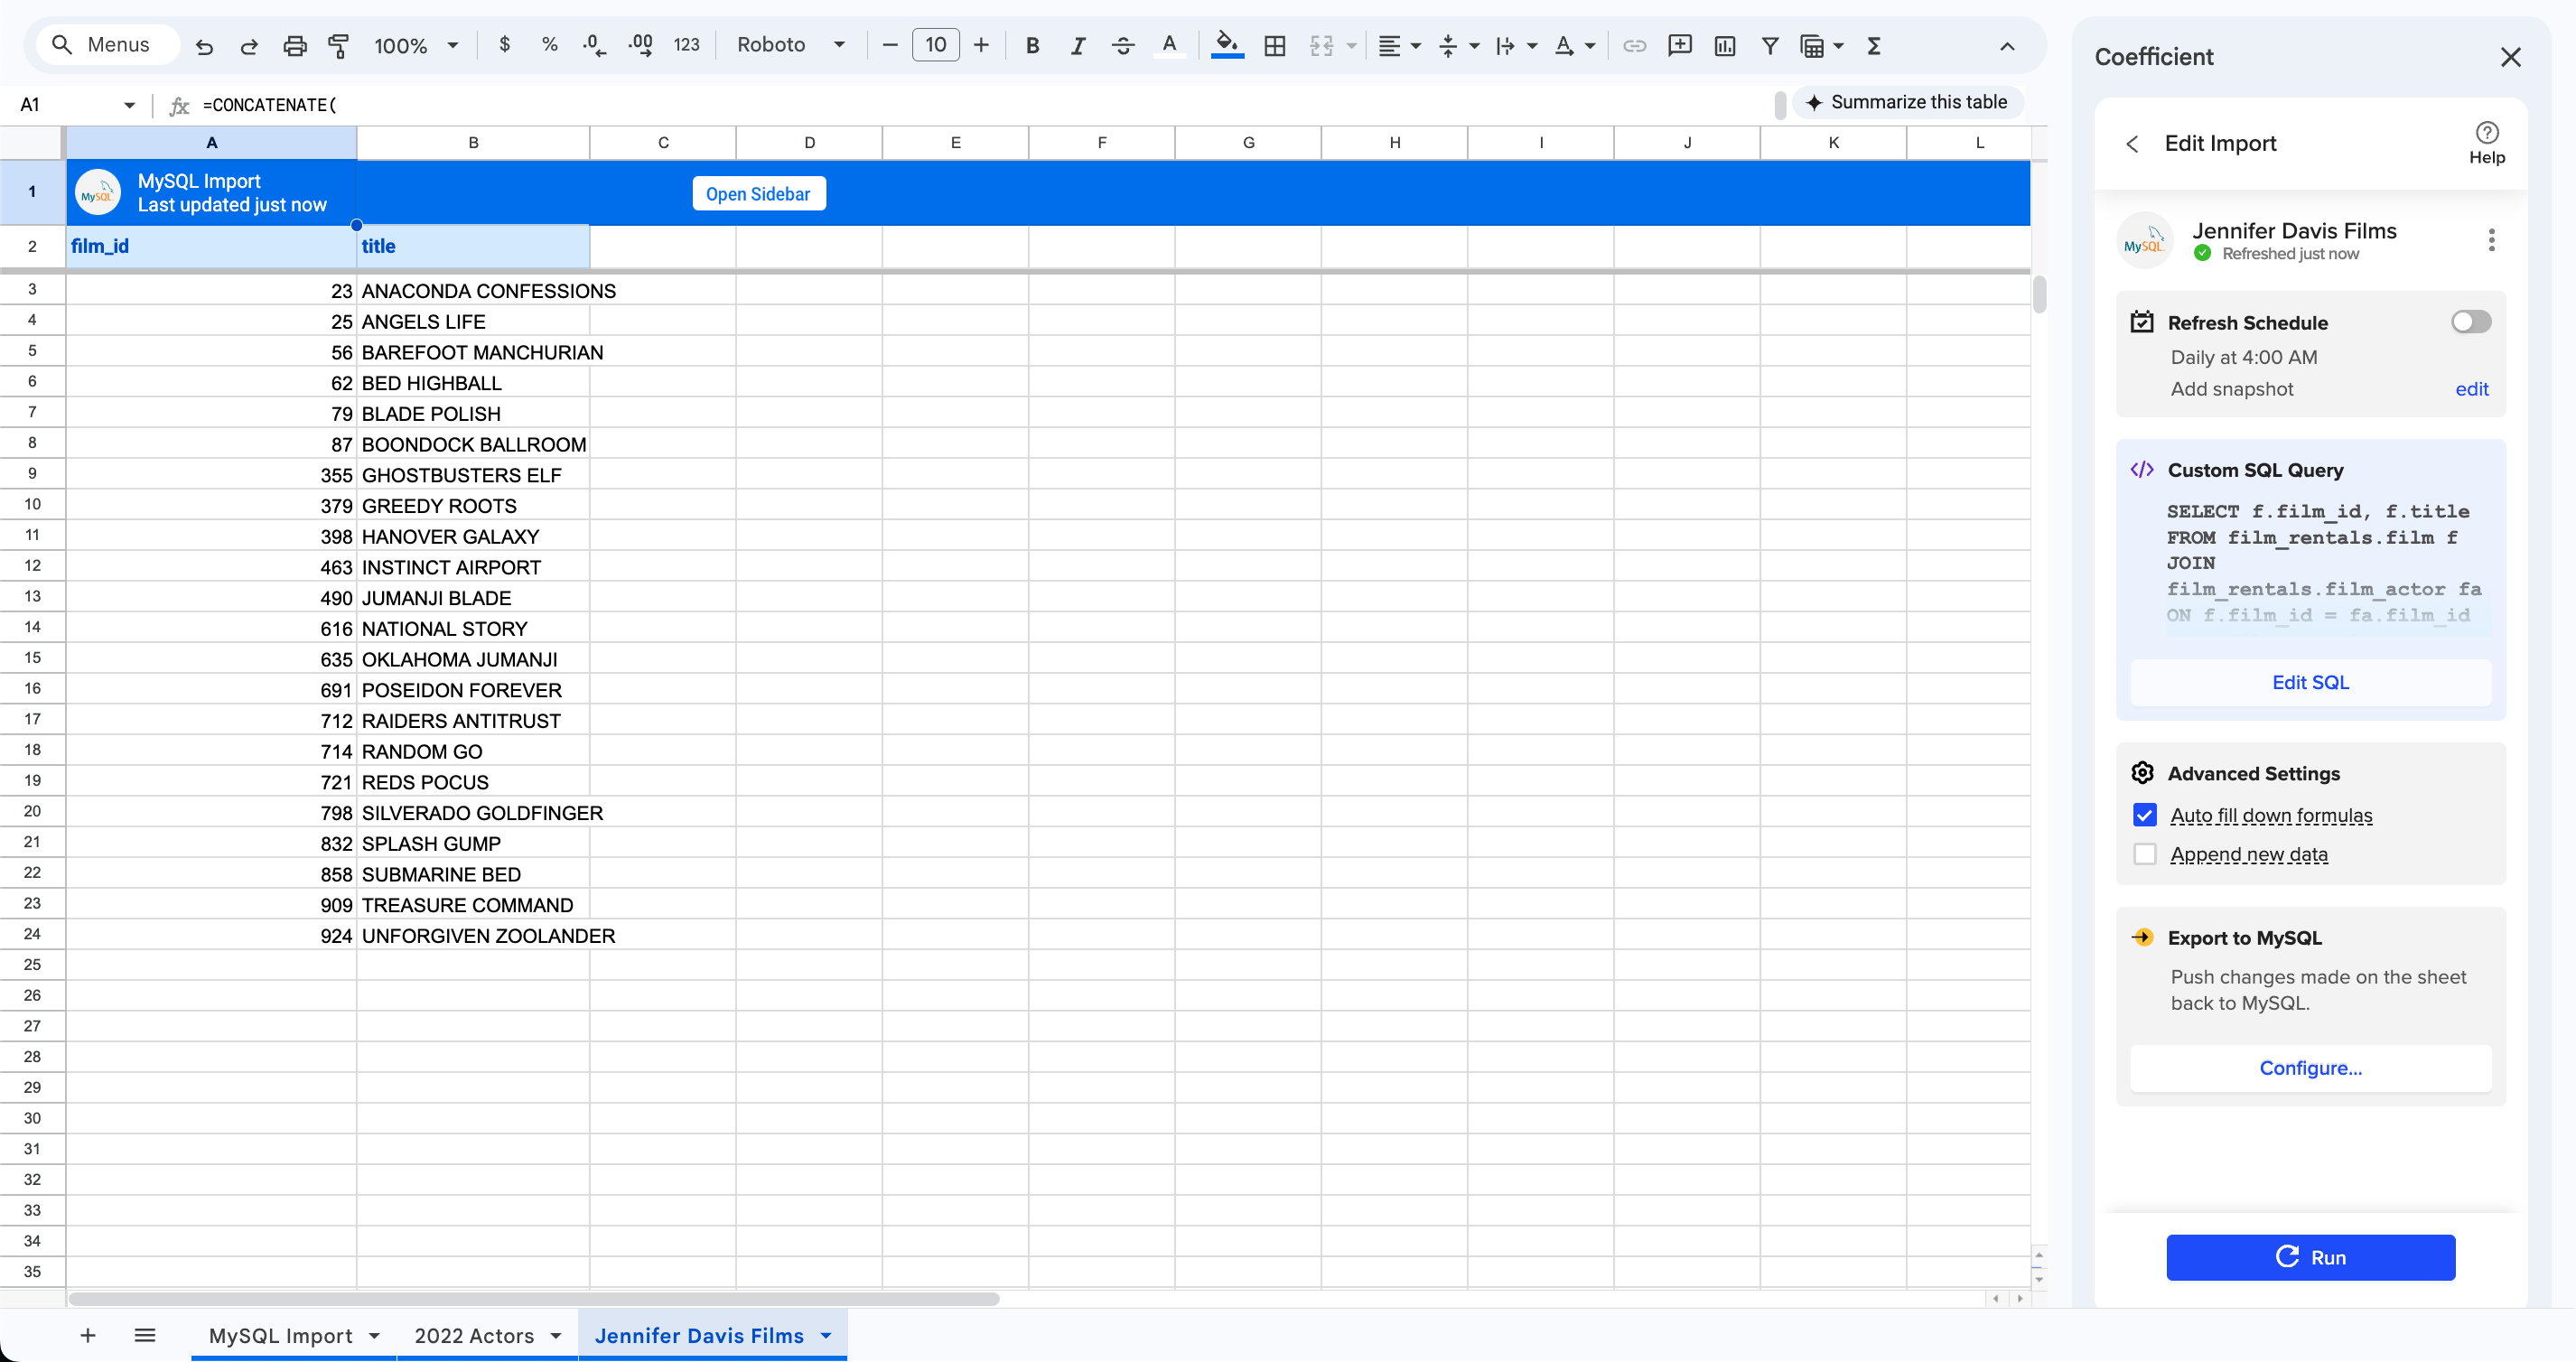Screen dimensions: 2576x1362
Task: Insert a link into the cell
Action: click(1634, 45)
